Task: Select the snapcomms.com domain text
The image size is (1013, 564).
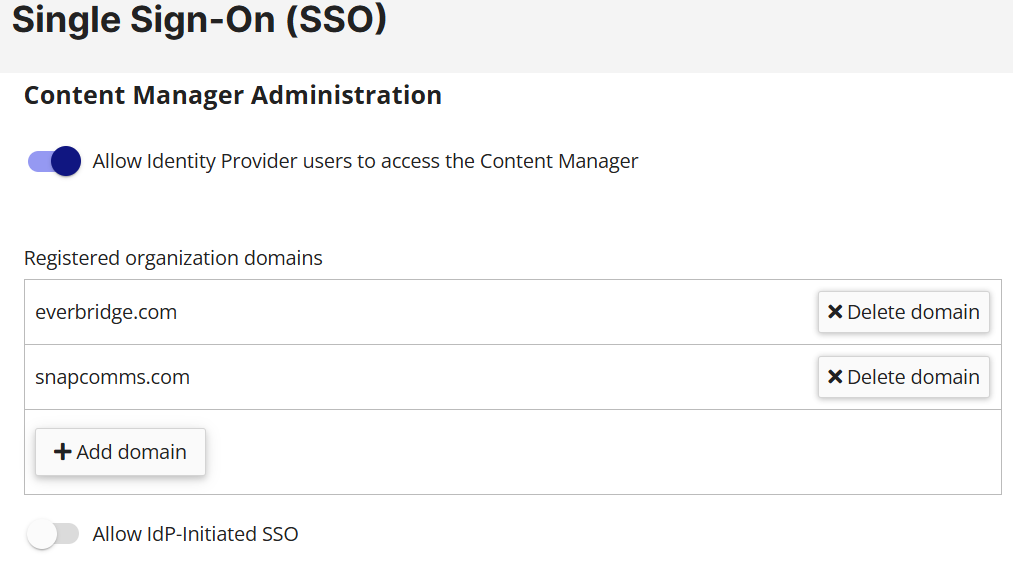Action: [112, 377]
